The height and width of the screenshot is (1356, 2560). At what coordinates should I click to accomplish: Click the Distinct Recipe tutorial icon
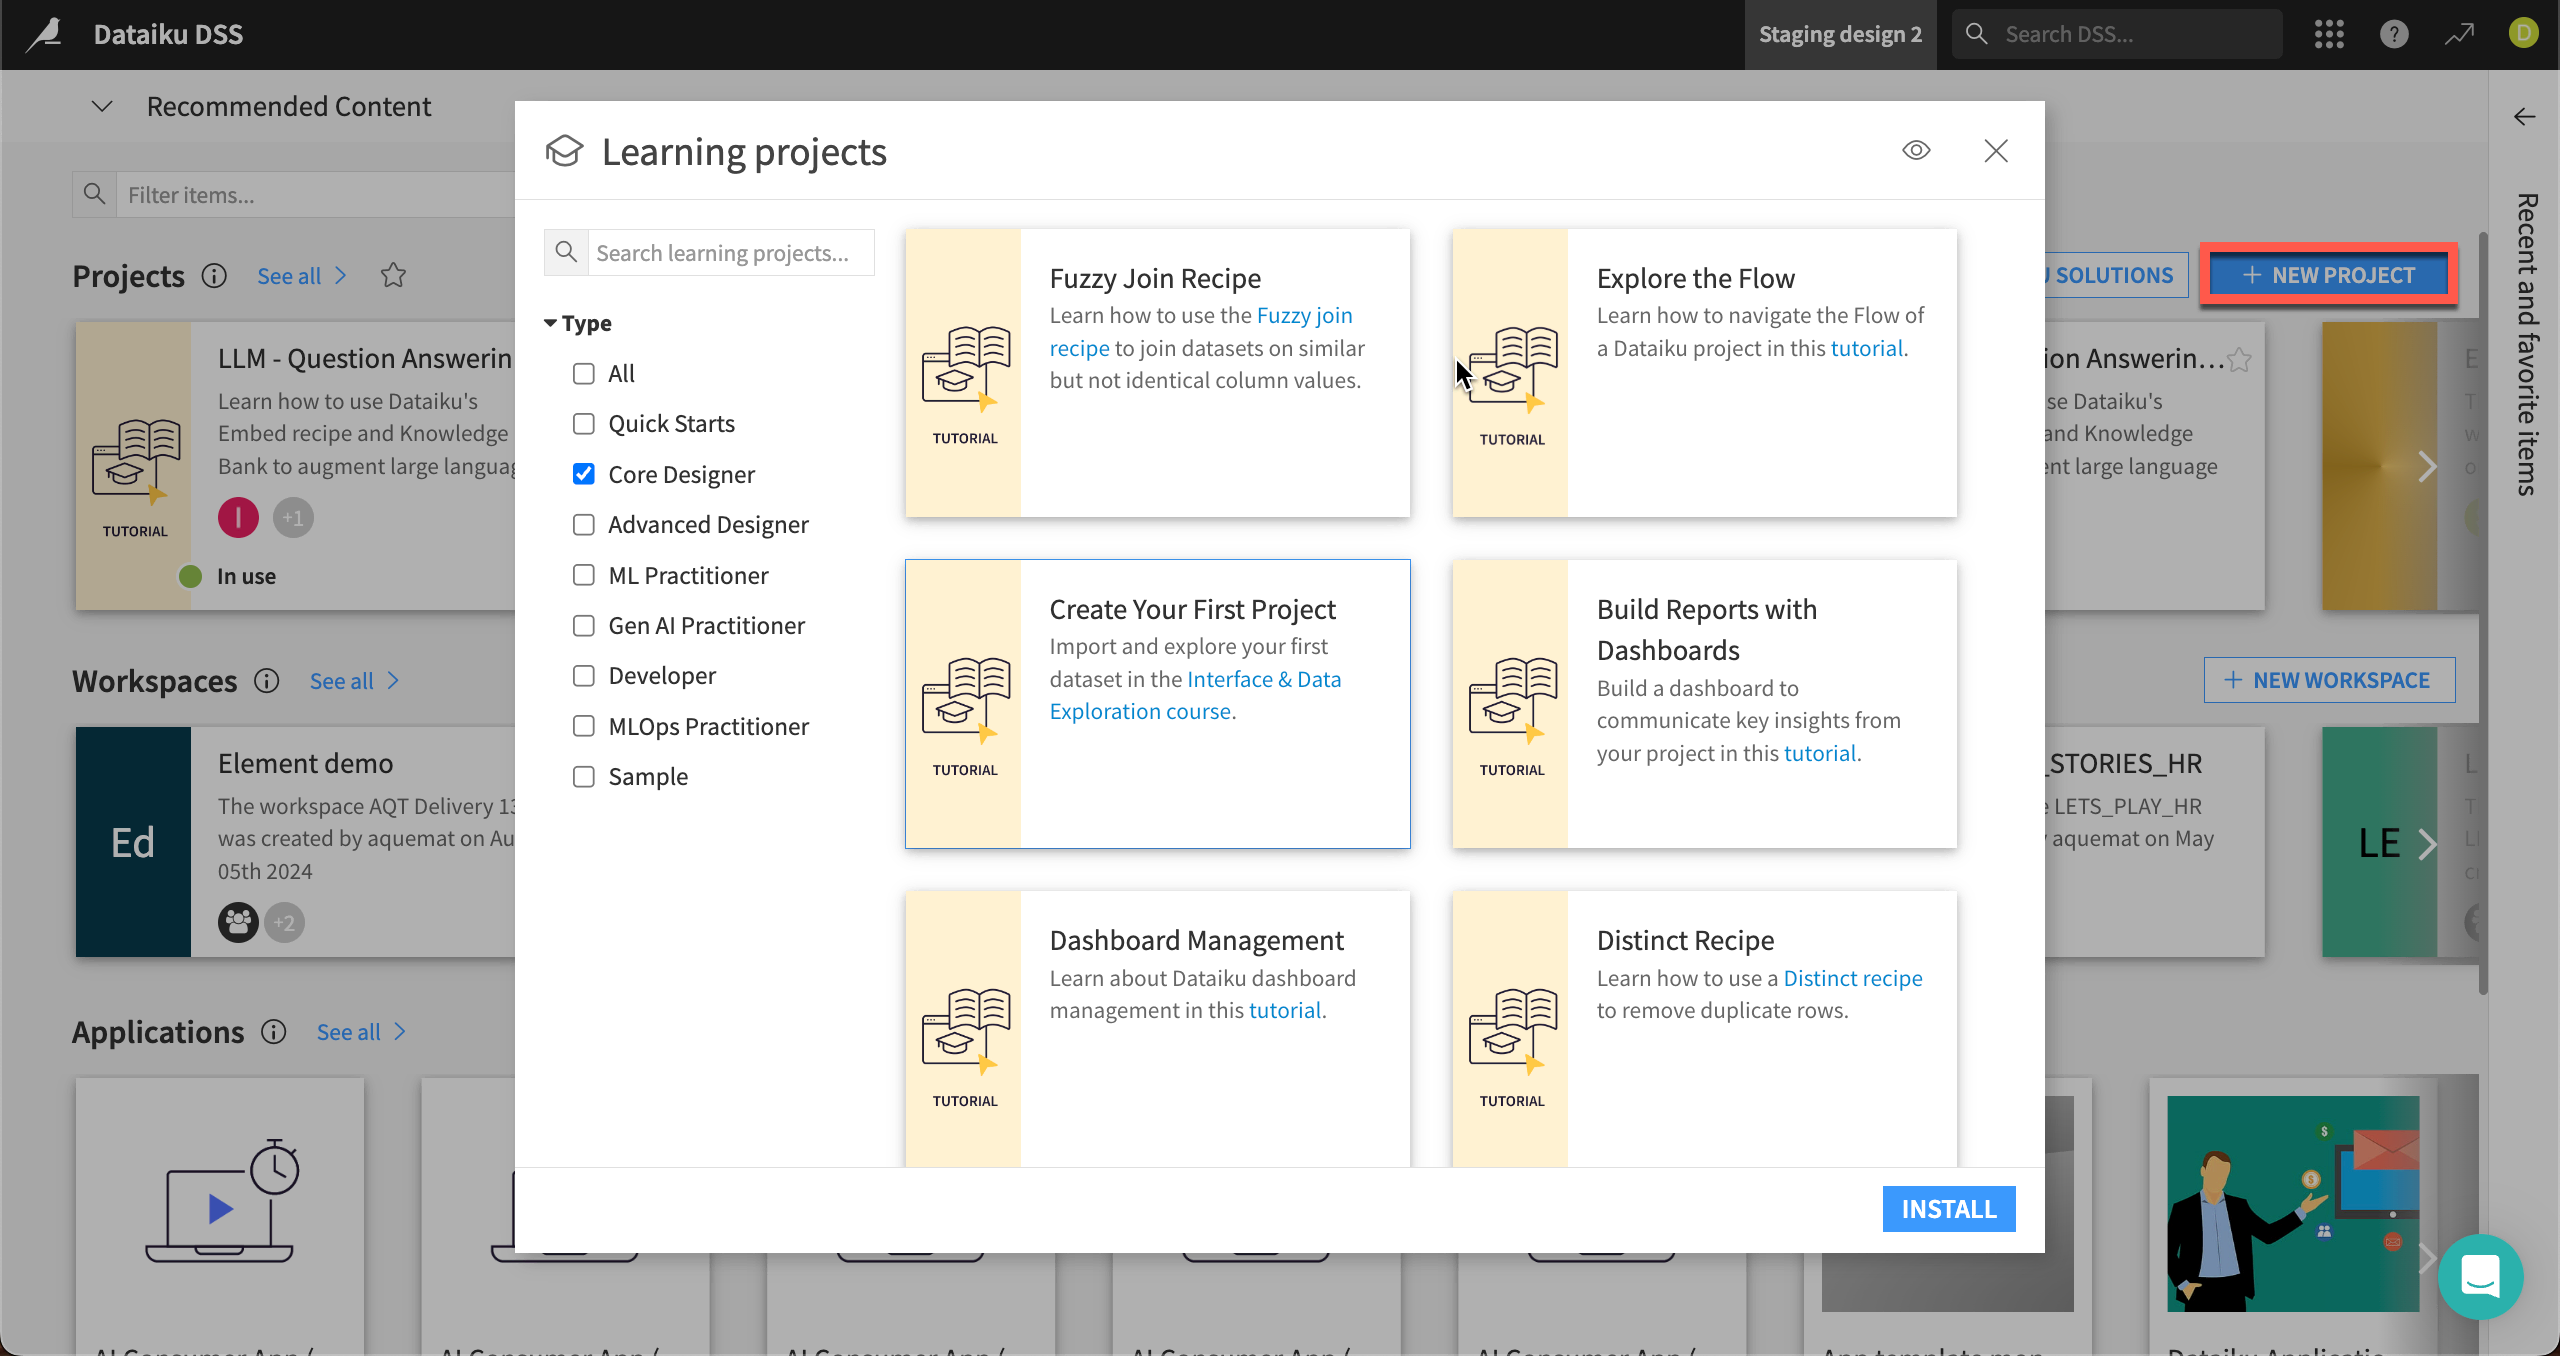point(1513,1033)
